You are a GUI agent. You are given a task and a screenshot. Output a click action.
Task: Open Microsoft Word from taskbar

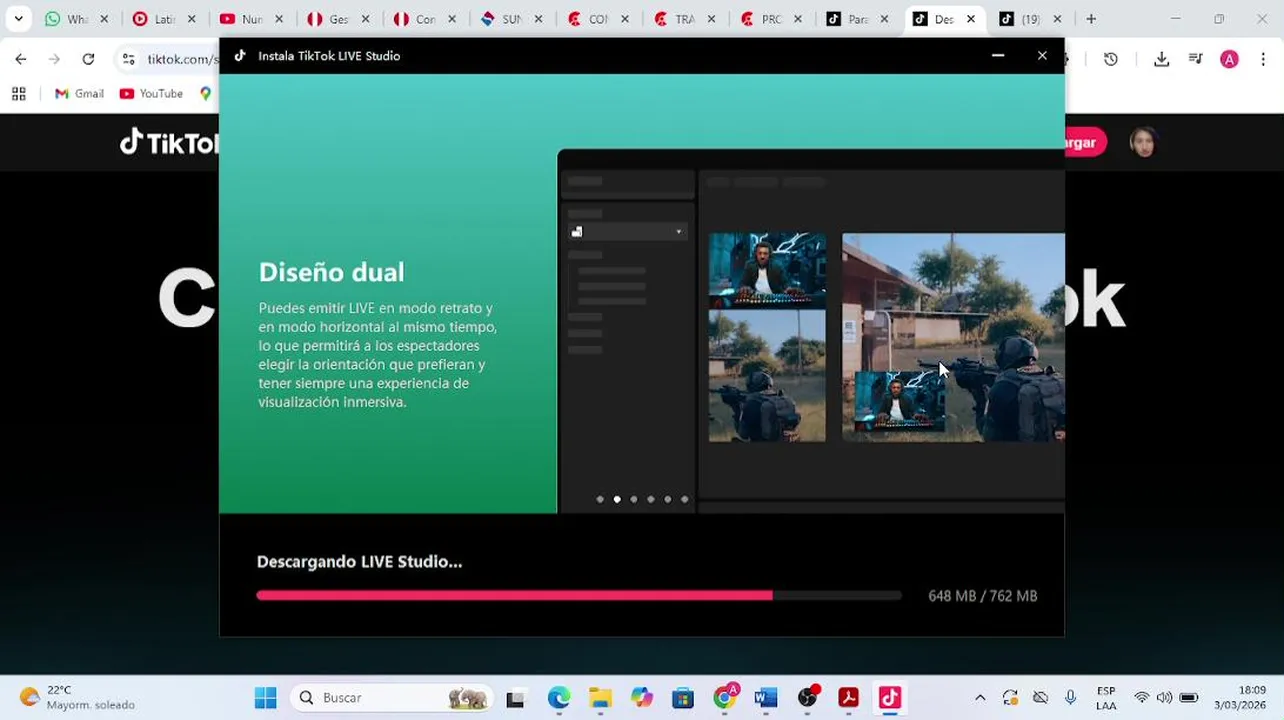766,698
